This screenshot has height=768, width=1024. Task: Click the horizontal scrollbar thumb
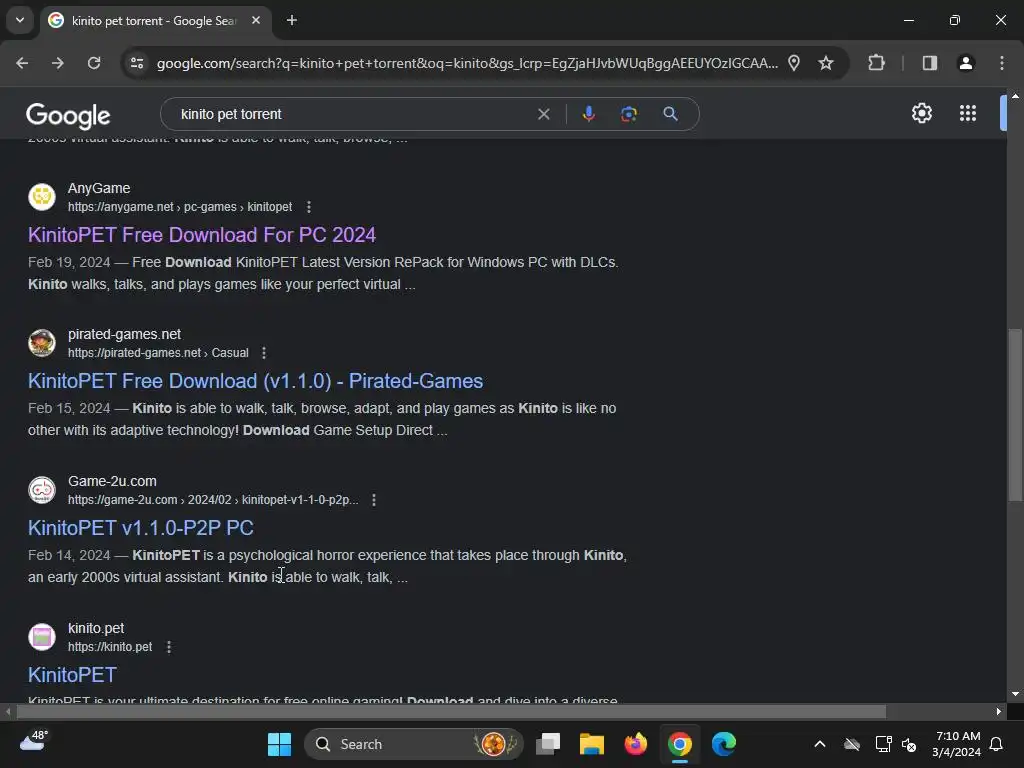click(x=451, y=711)
